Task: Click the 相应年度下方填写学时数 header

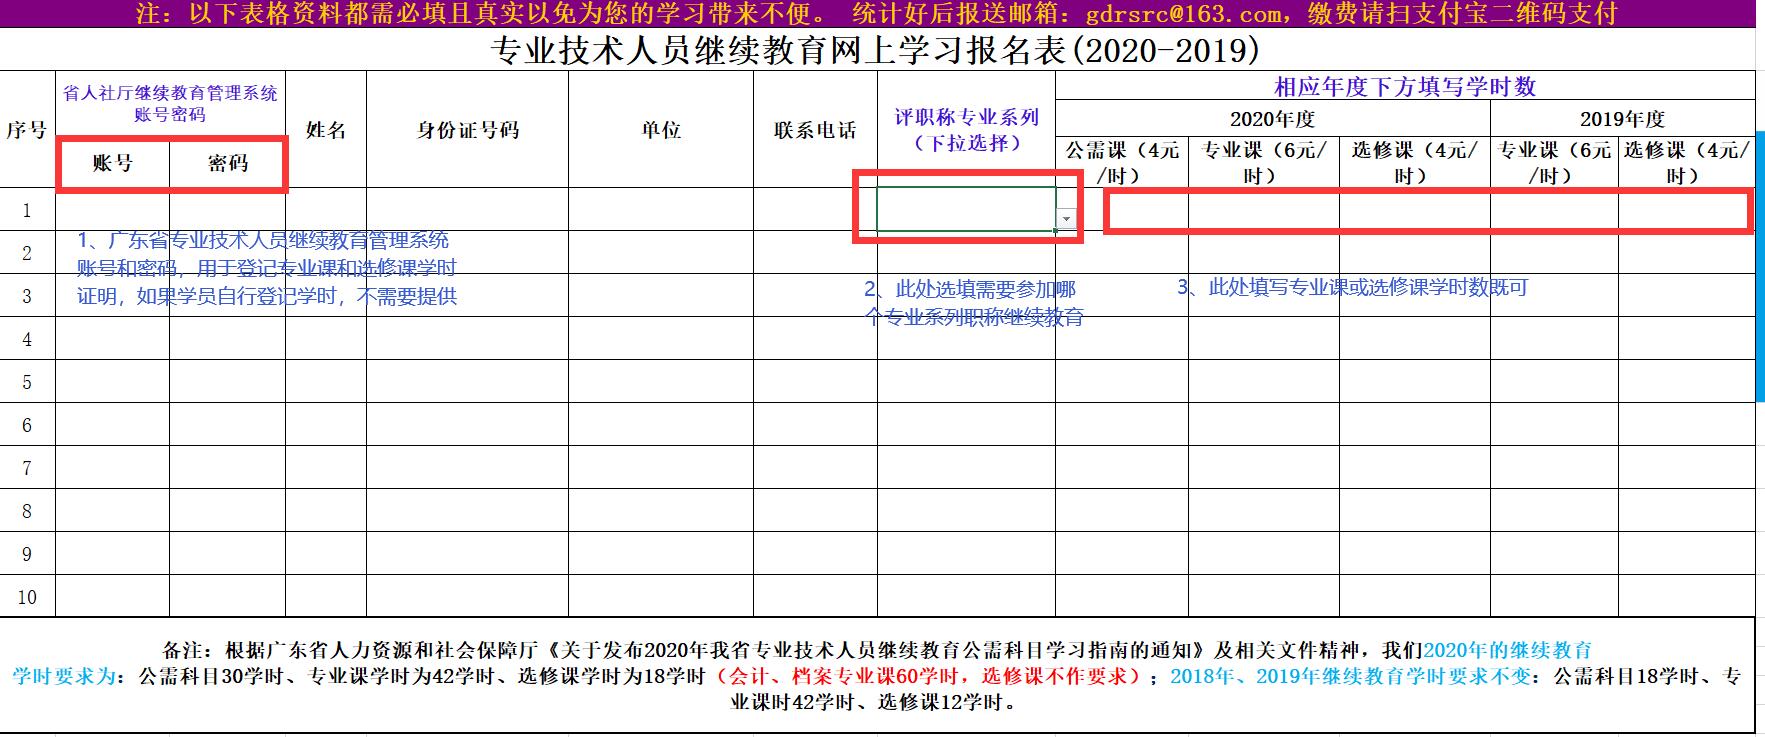Action: coord(1404,86)
